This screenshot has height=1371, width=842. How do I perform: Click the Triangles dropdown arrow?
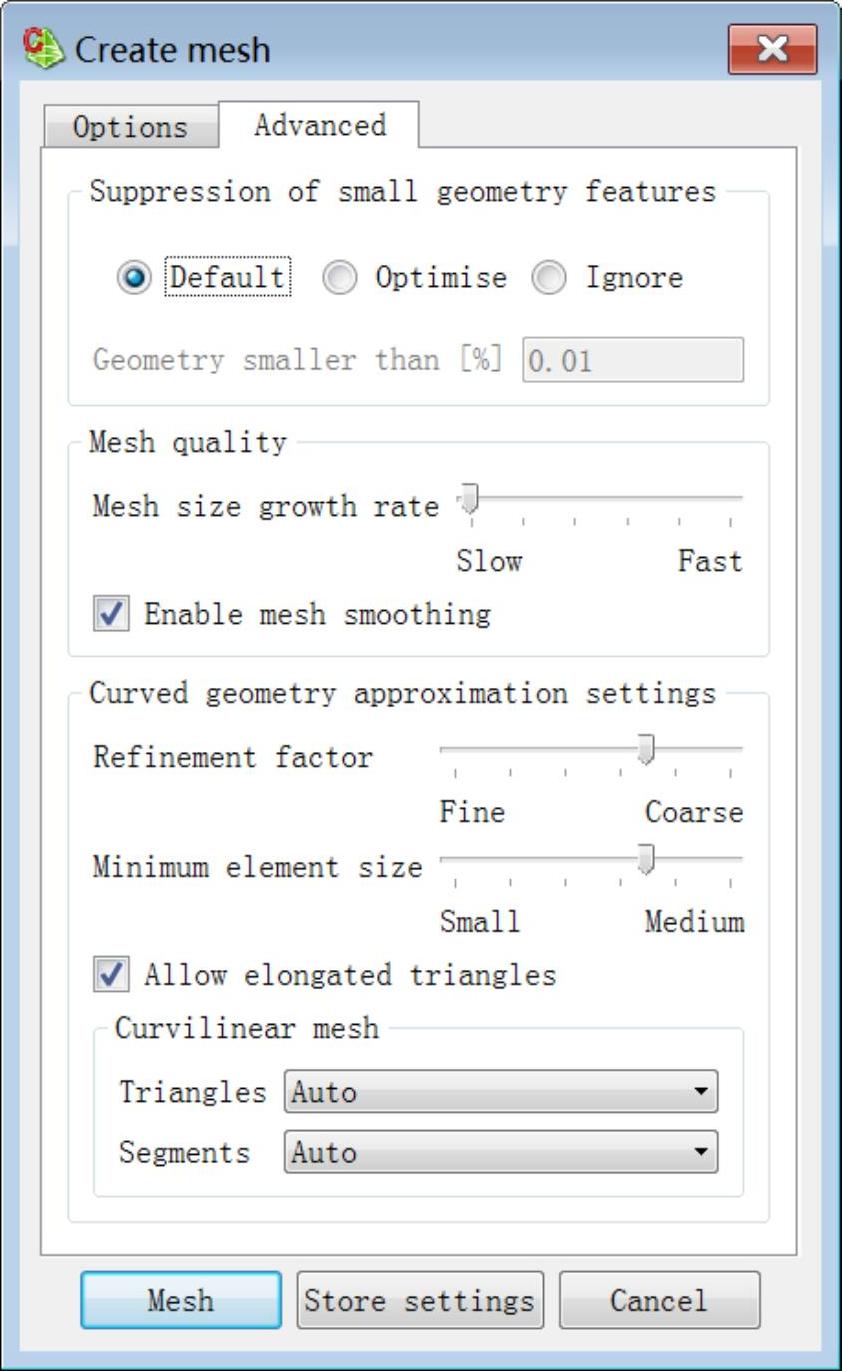coord(702,1092)
